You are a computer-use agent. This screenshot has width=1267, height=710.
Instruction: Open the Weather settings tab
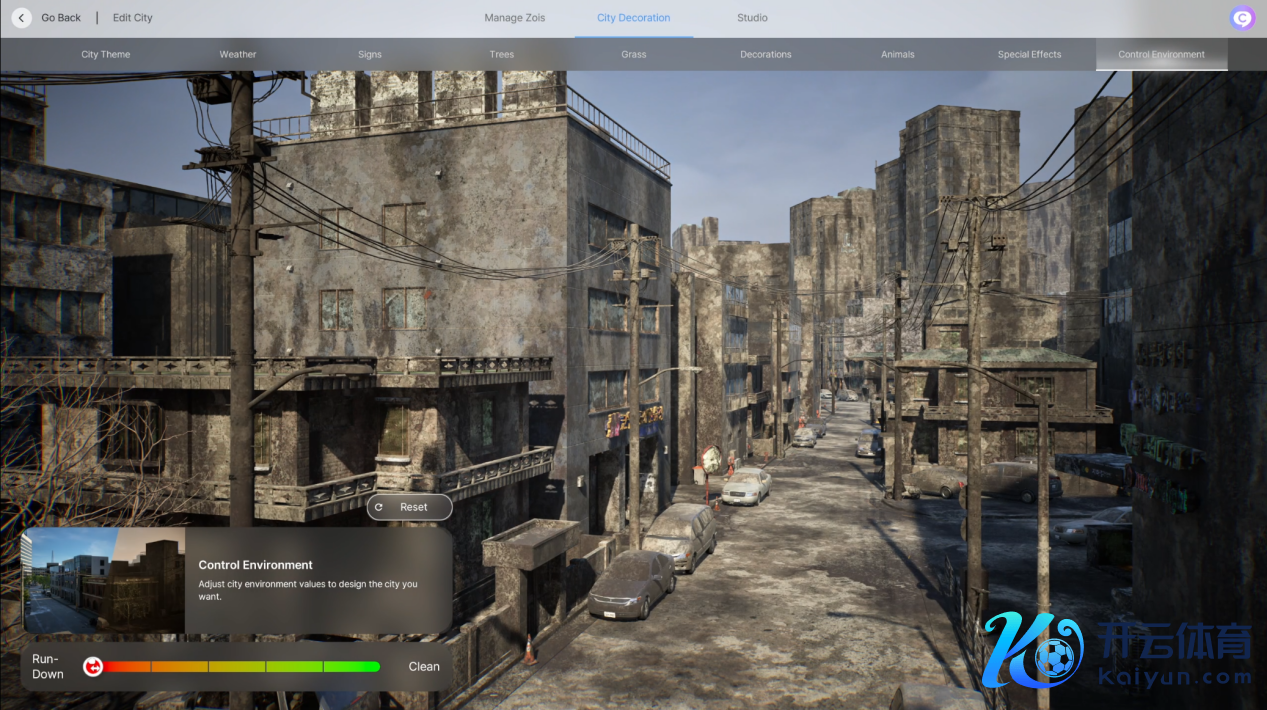238,55
